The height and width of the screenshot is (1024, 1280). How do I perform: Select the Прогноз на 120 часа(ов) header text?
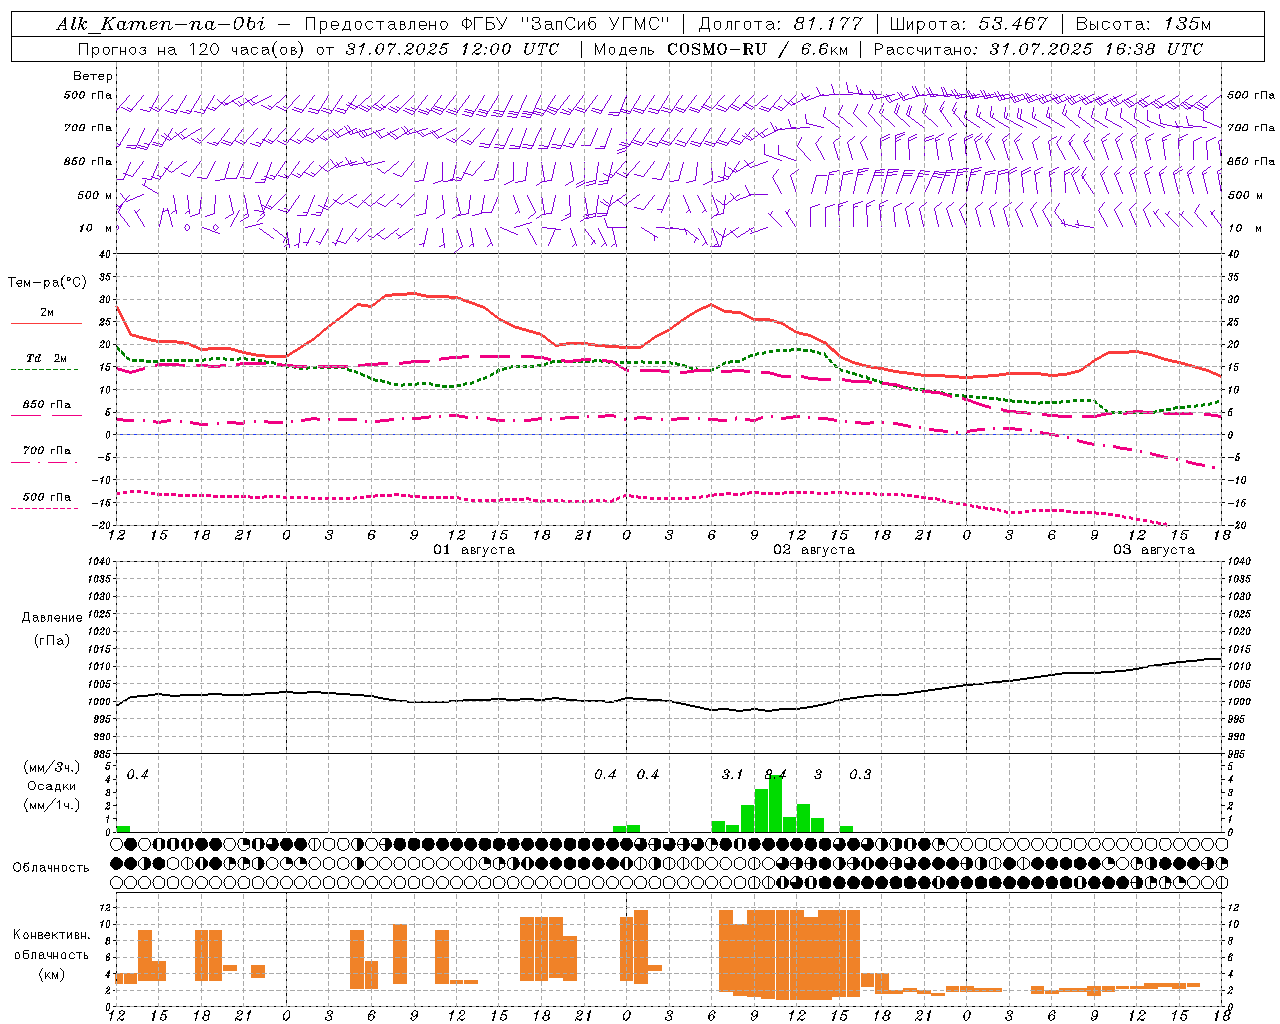click(193, 49)
